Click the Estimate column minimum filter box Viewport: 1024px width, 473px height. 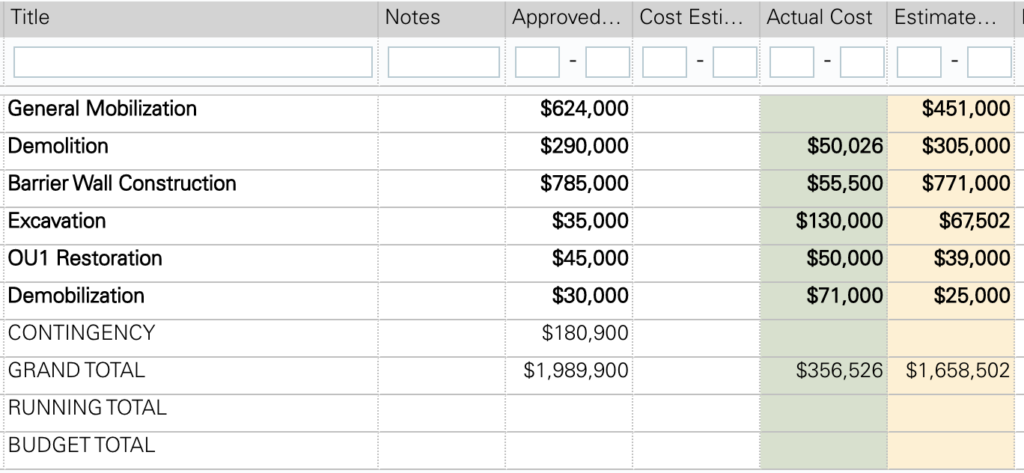(x=920, y=63)
